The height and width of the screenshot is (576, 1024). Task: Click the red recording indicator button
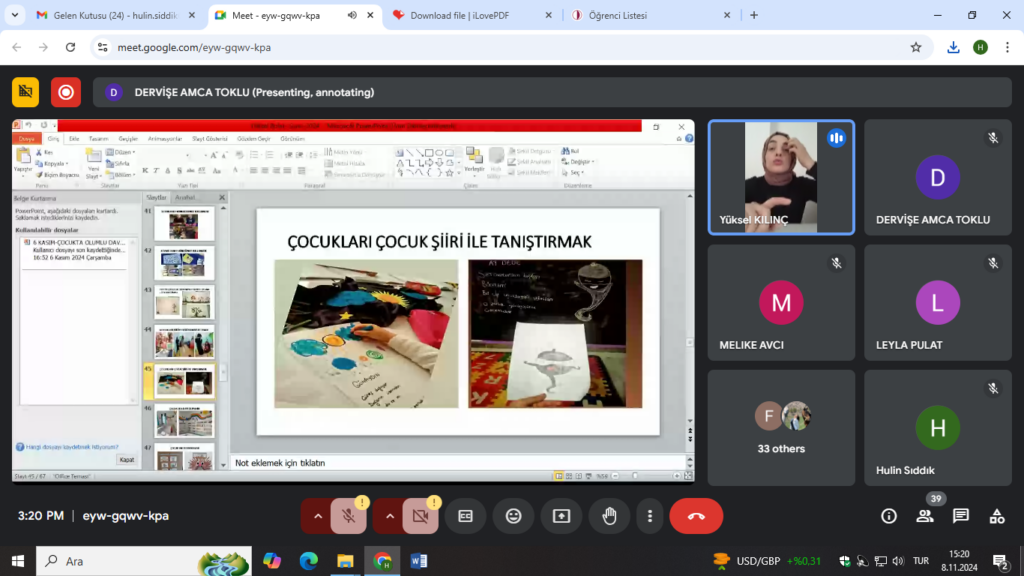pyautogui.click(x=66, y=92)
